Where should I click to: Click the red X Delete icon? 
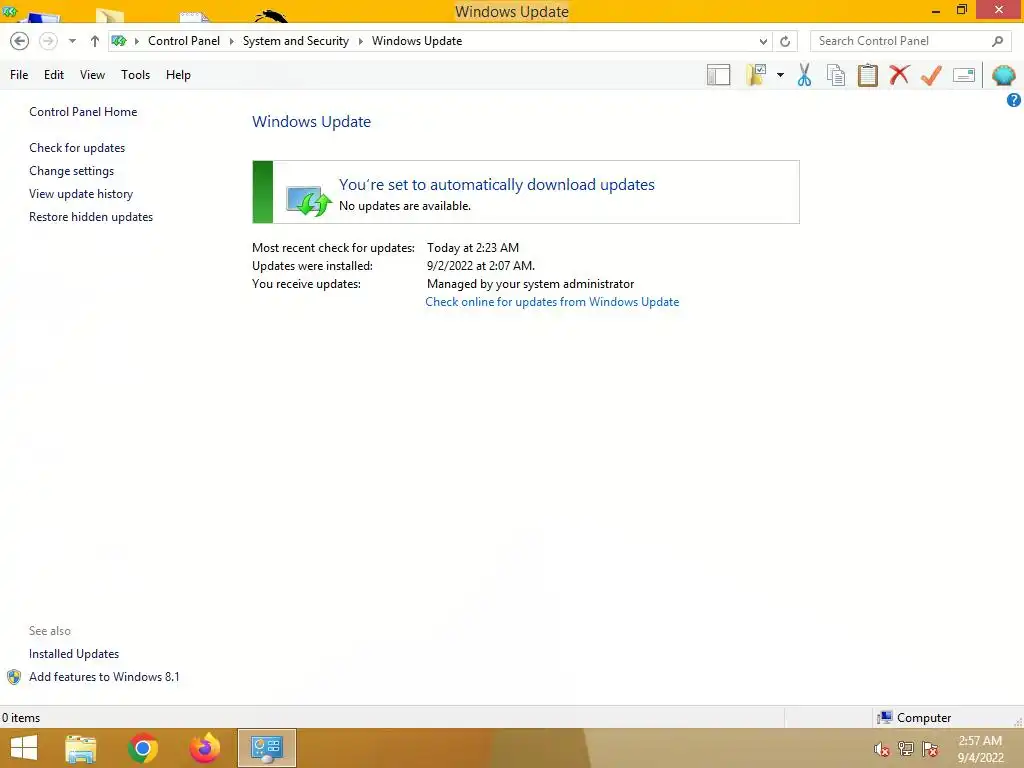coord(899,75)
